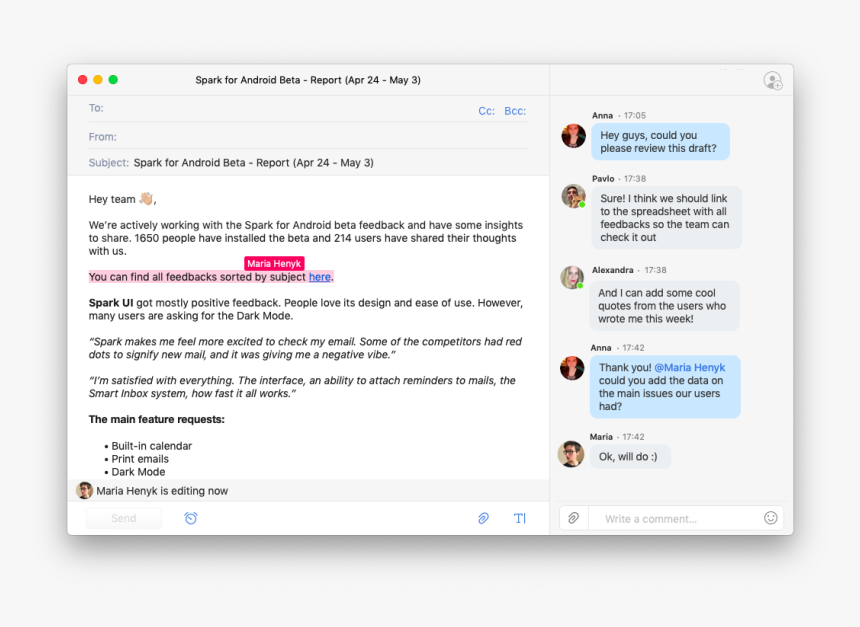This screenshot has height=627, width=860.
Task: Click Maria's avatar in the chat
Action: point(570,454)
